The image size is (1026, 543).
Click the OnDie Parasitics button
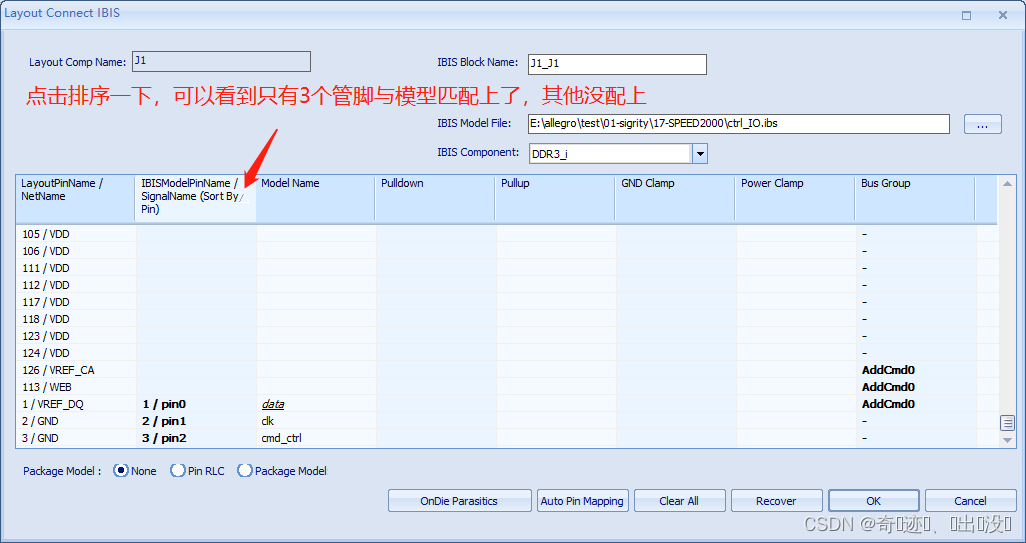point(459,501)
